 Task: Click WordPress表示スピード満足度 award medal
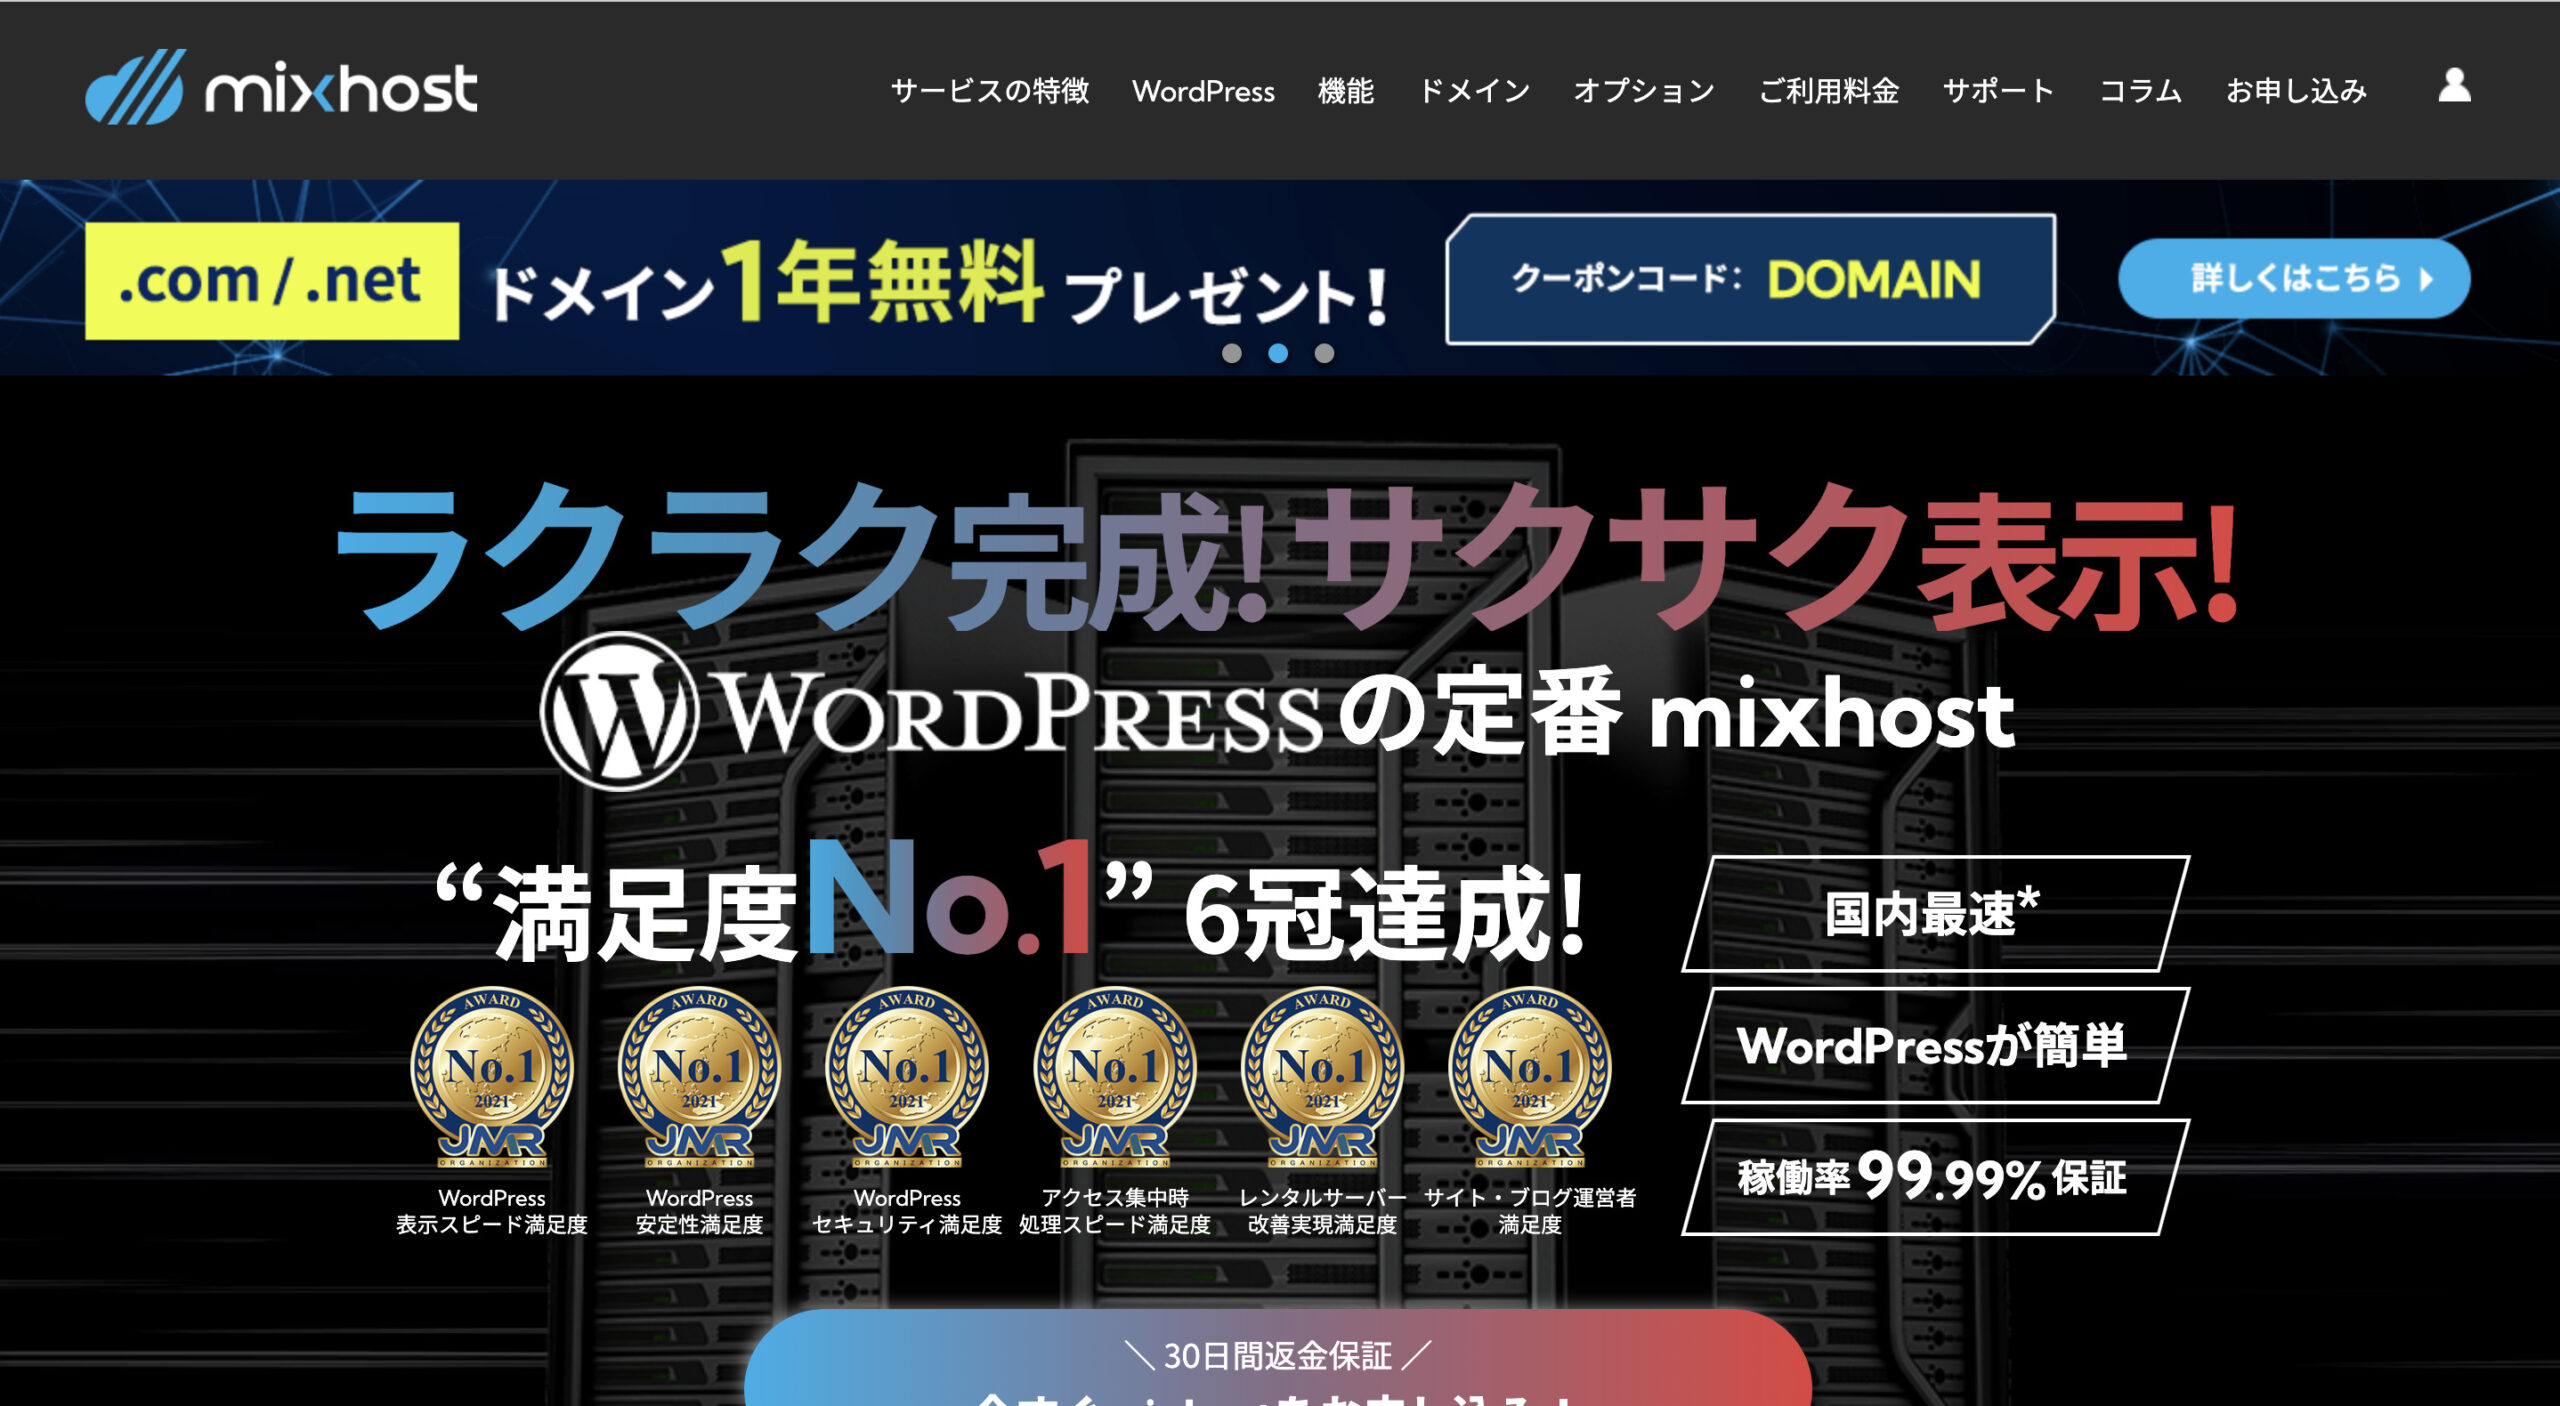[x=492, y=1077]
